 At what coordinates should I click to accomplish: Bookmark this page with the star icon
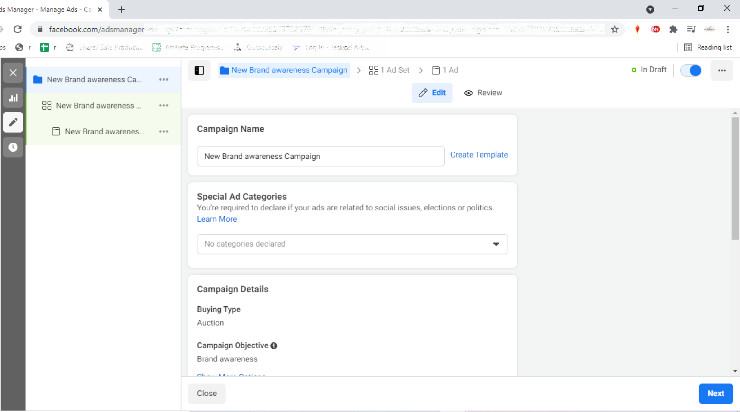pyautogui.click(x=614, y=29)
